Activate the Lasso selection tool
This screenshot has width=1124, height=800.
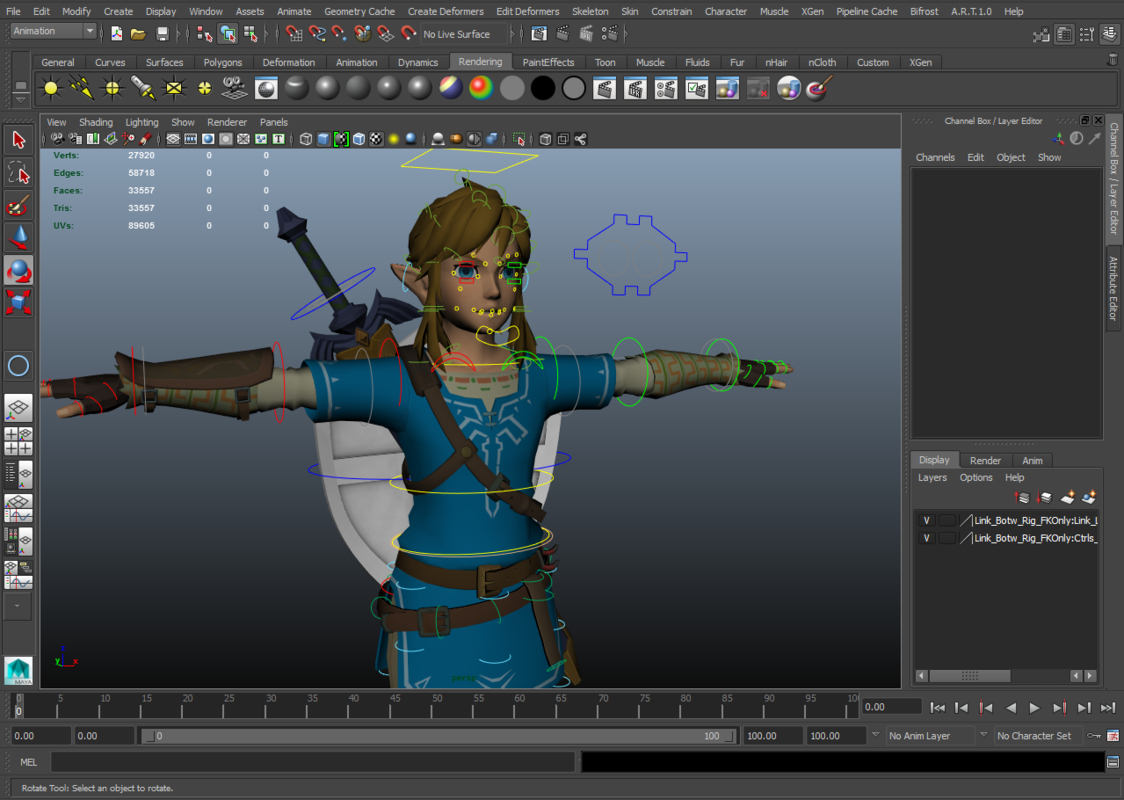point(18,172)
